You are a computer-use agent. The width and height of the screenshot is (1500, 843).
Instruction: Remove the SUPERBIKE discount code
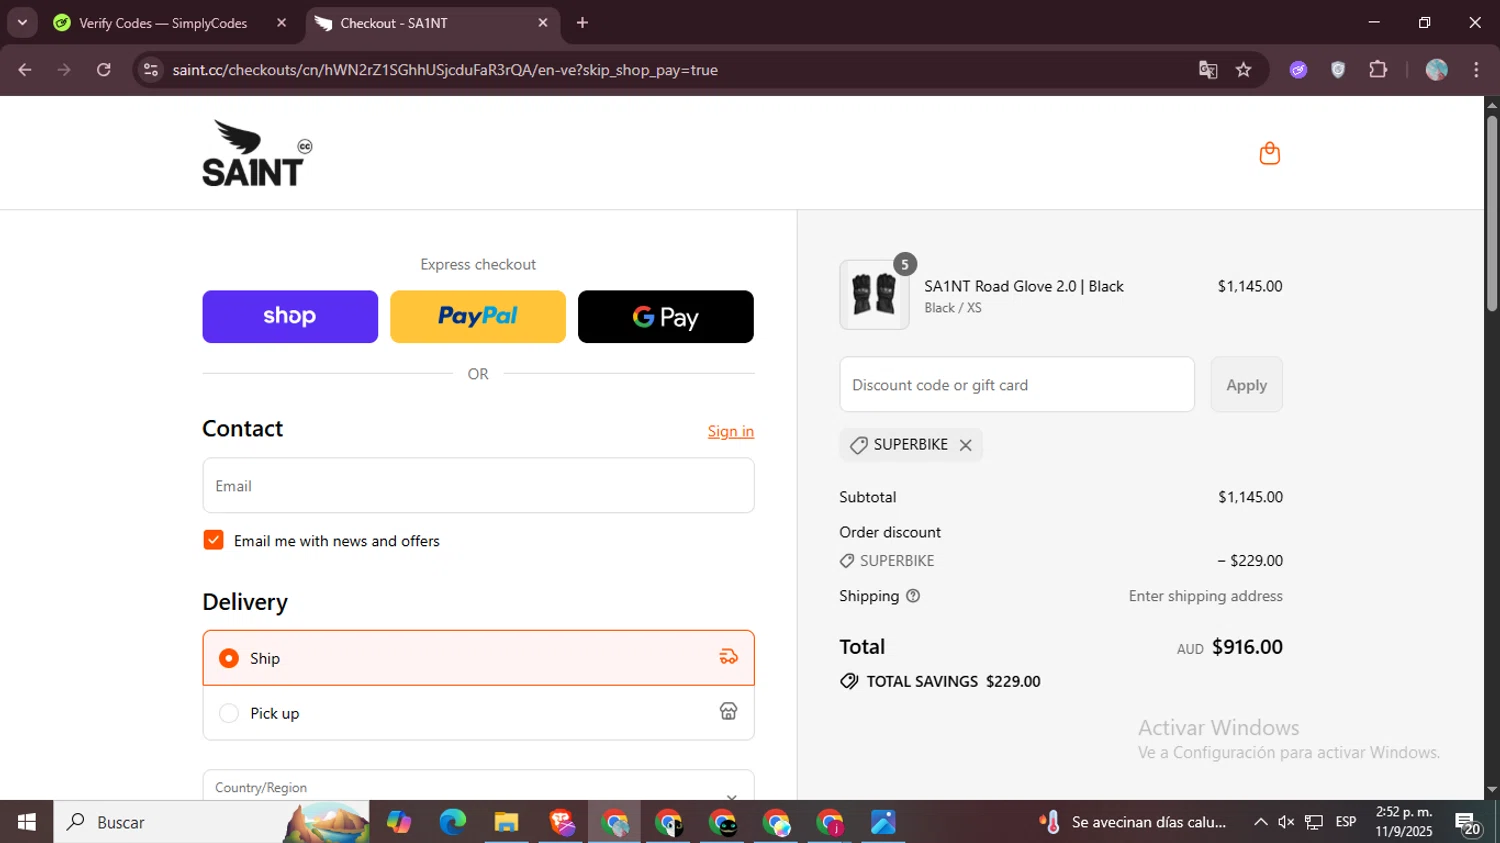pyautogui.click(x=966, y=445)
